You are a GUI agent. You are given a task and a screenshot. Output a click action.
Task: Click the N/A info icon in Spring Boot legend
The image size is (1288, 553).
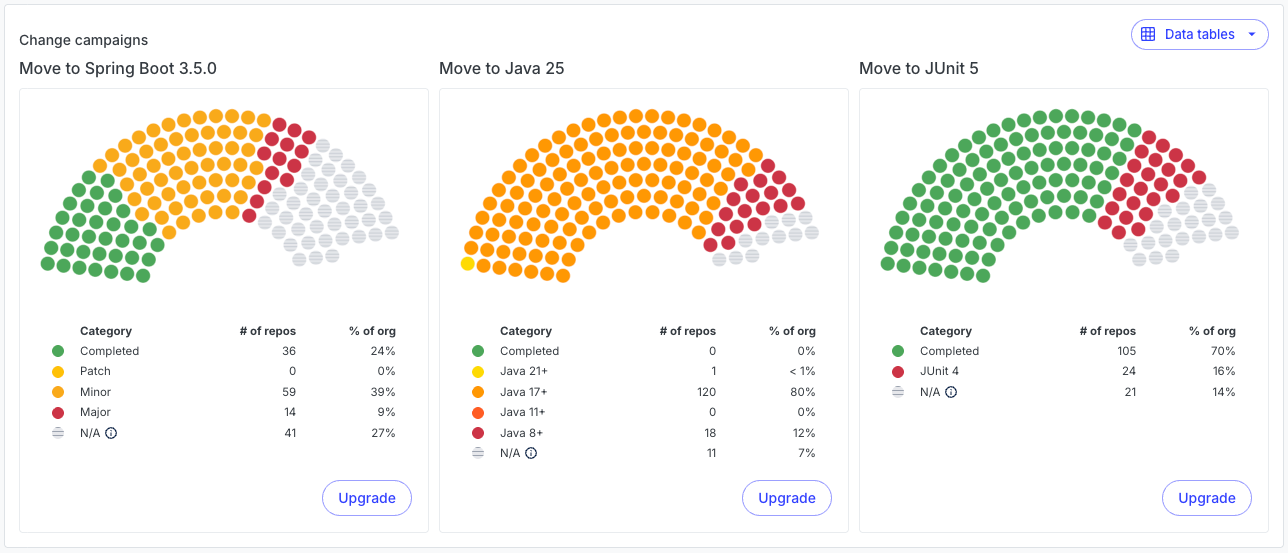pos(111,433)
